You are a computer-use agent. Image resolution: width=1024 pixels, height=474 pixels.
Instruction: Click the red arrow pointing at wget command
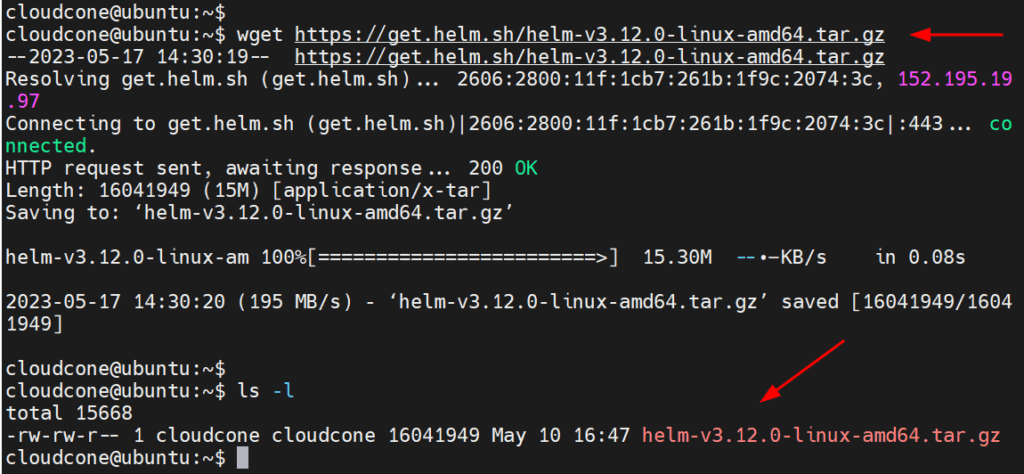click(956, 35)
